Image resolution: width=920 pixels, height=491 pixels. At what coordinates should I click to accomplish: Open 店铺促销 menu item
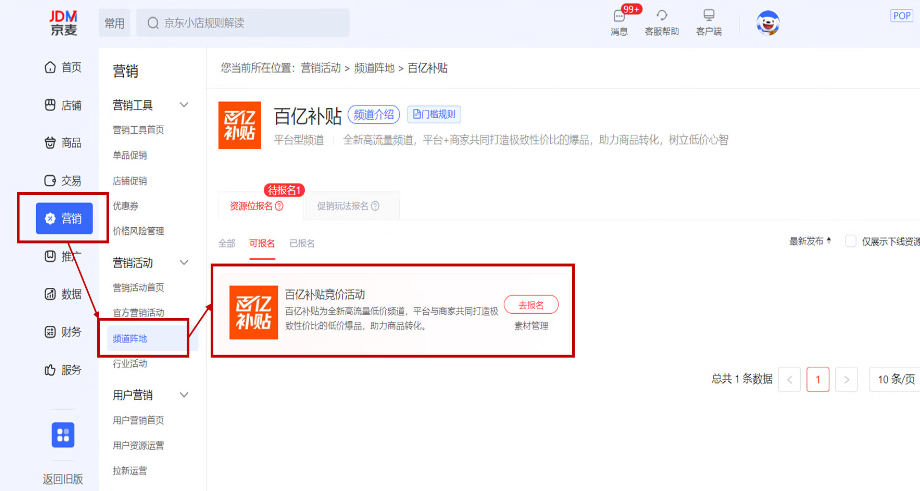130,181
